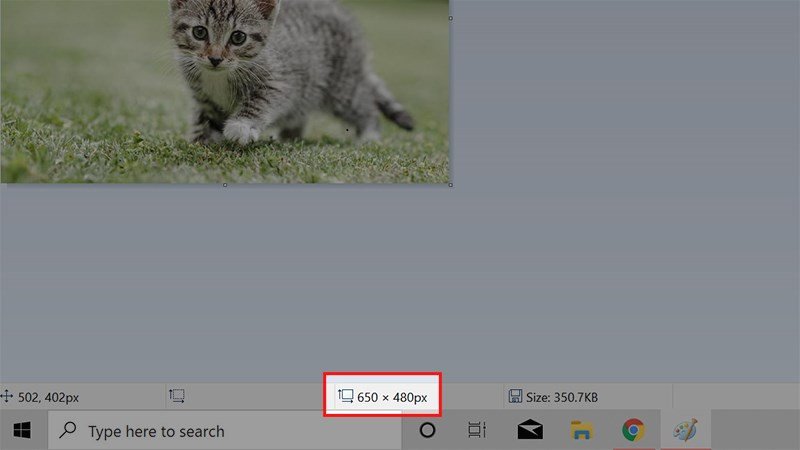Viewport: 800px width, 450px height.
Task: Click the Paint app icon in taskbar
Action: 685,431
